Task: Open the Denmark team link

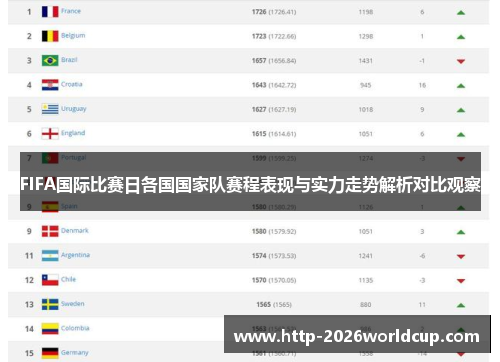Action: click(x=75, y=230)
